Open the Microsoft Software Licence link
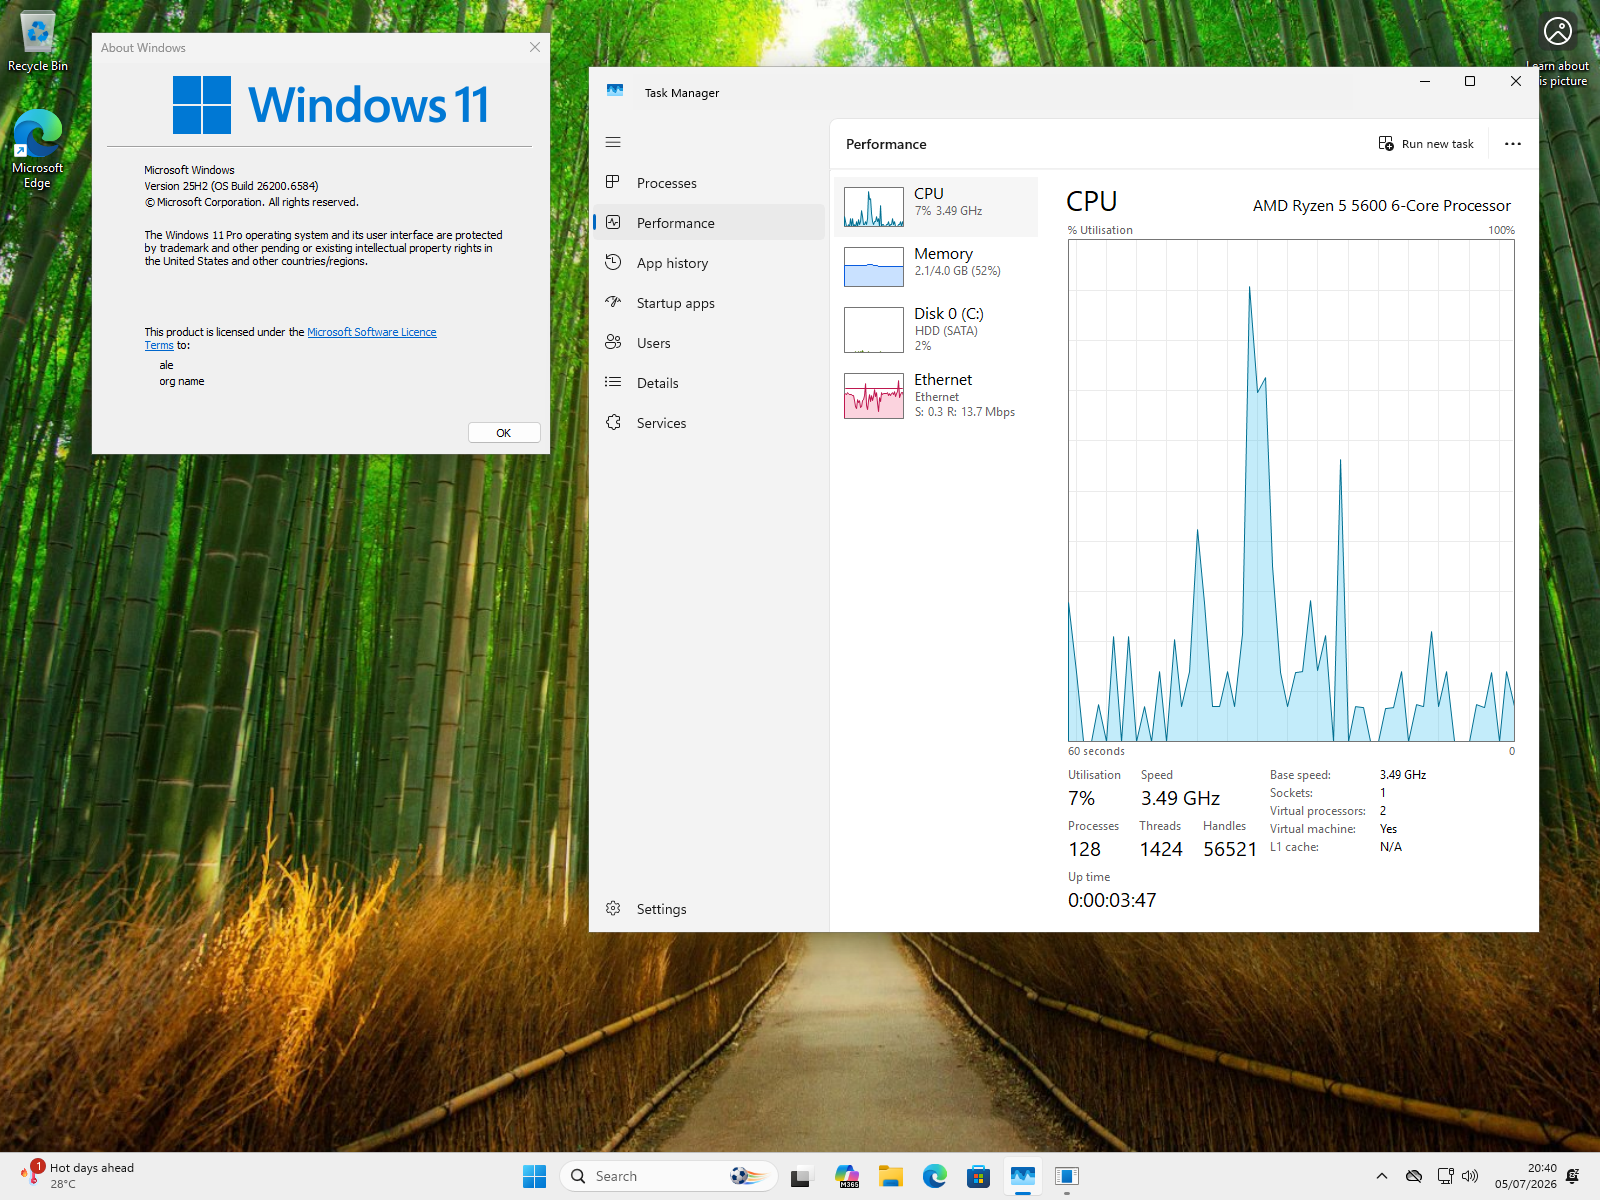The image size is (1600, 1200). [x=372, y=332]
